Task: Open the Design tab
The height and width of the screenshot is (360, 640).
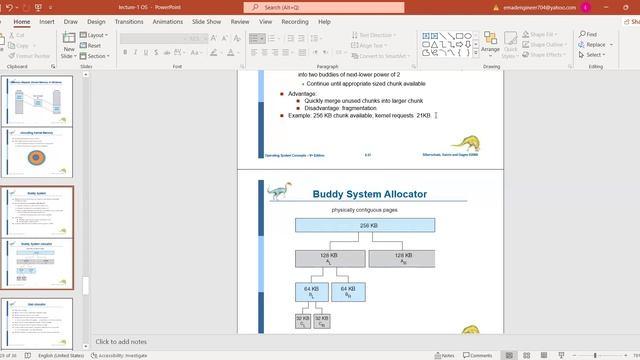Action: pyautogui.click(x=96, y=22)
